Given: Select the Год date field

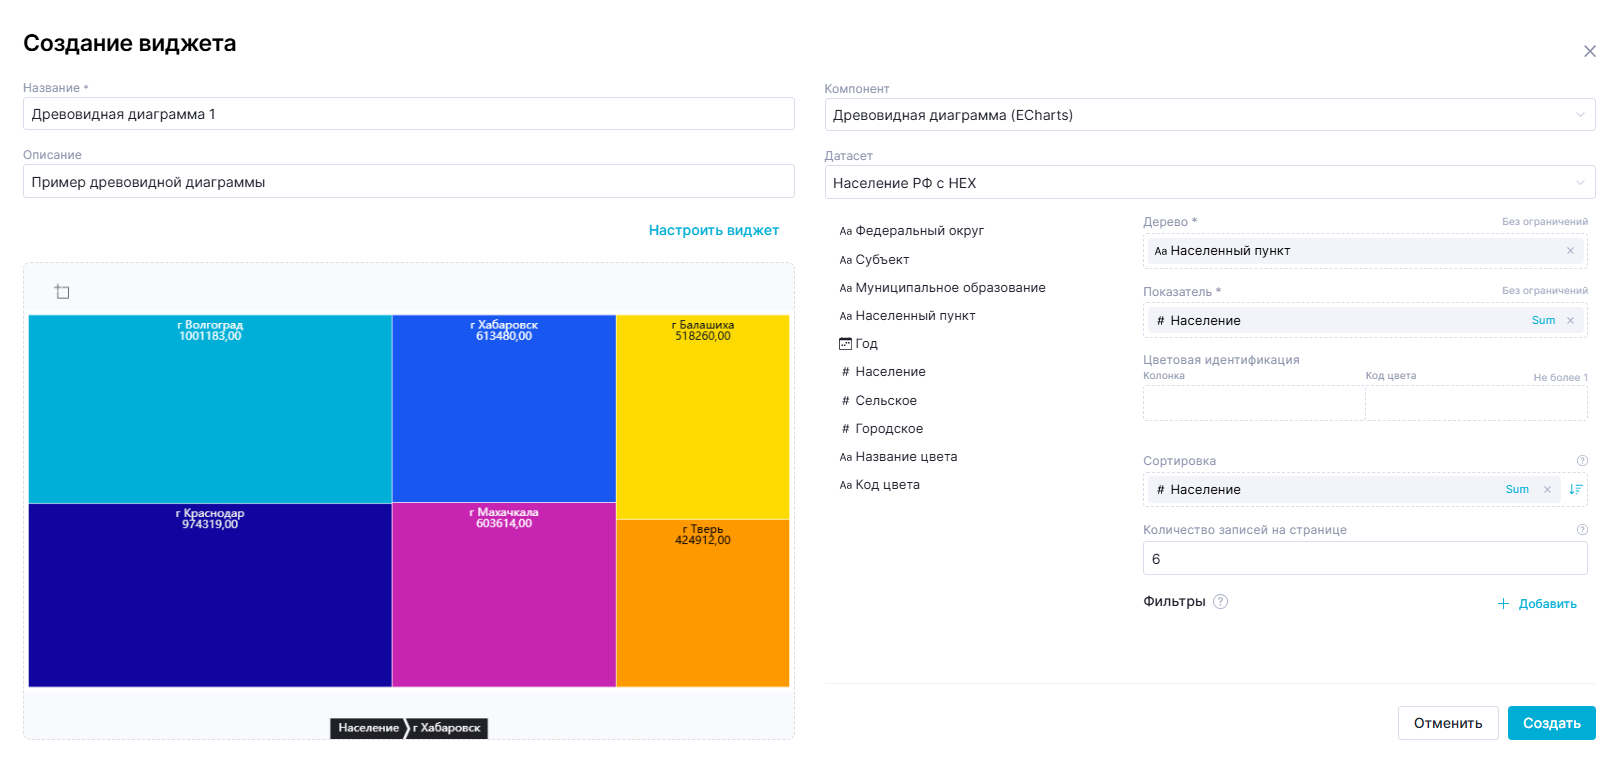Looking at the screenshot, I should [866, 344].
